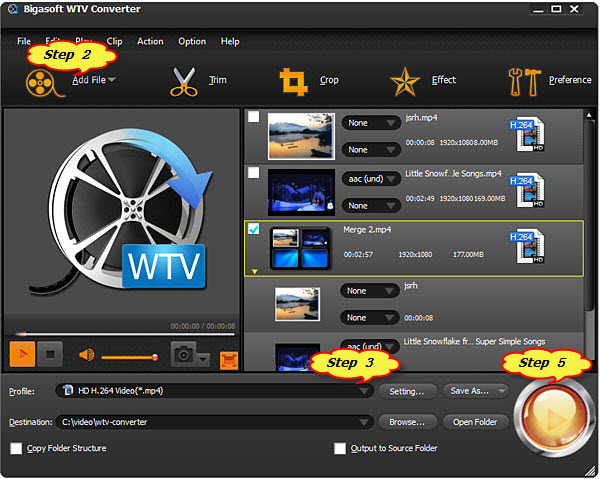Select Little Snowflake video thumbnail
Image resolution: width=600 pixels, height=479 pixels.
(301, 192)
